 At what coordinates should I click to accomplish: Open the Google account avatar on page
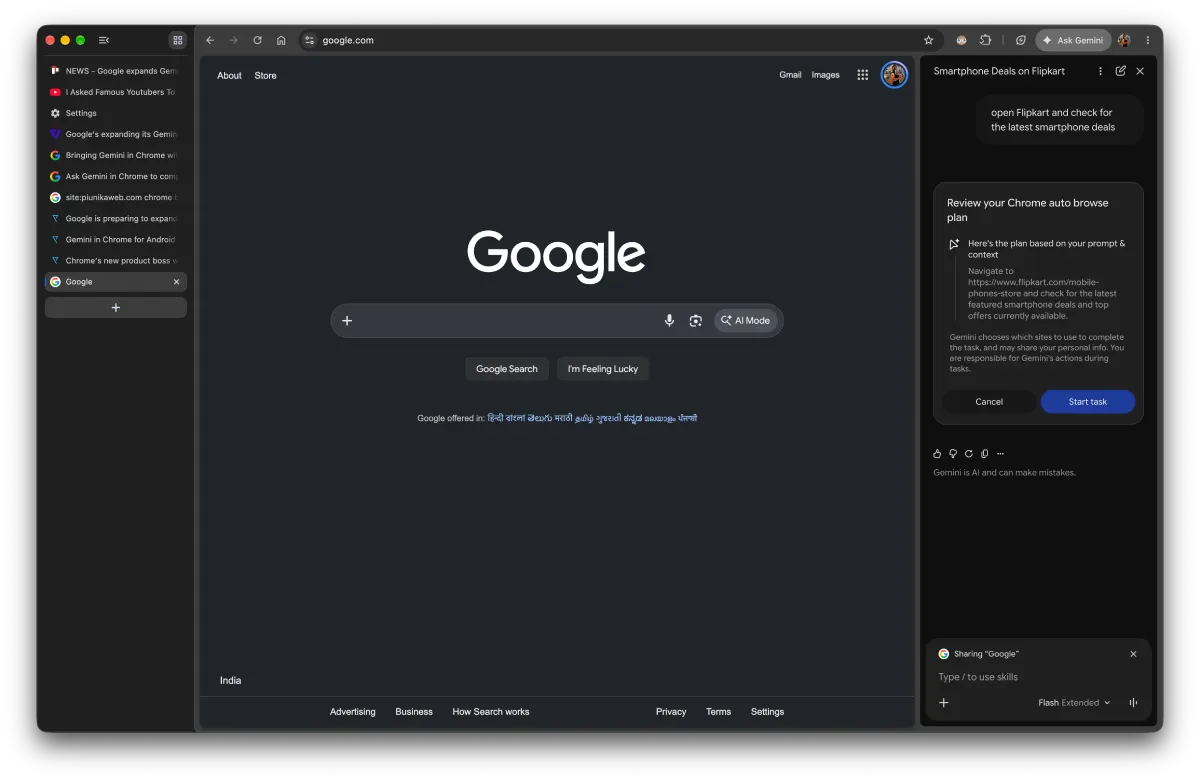coord(894,75)
